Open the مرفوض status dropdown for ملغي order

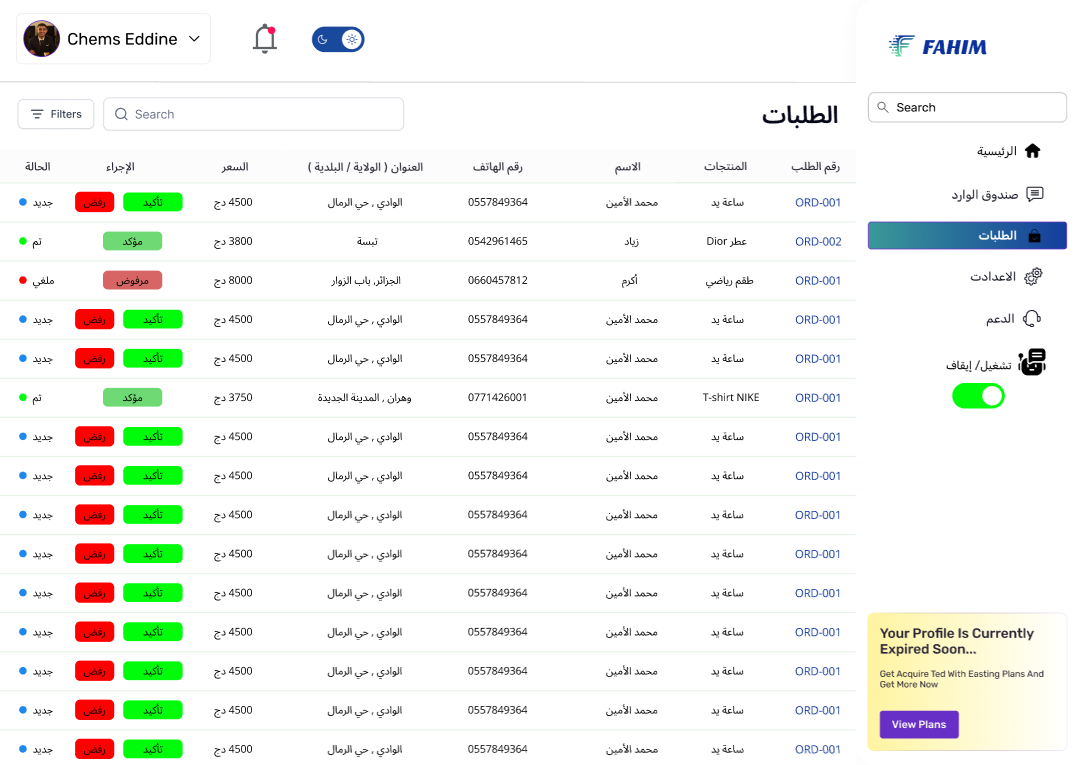[132, 280]
